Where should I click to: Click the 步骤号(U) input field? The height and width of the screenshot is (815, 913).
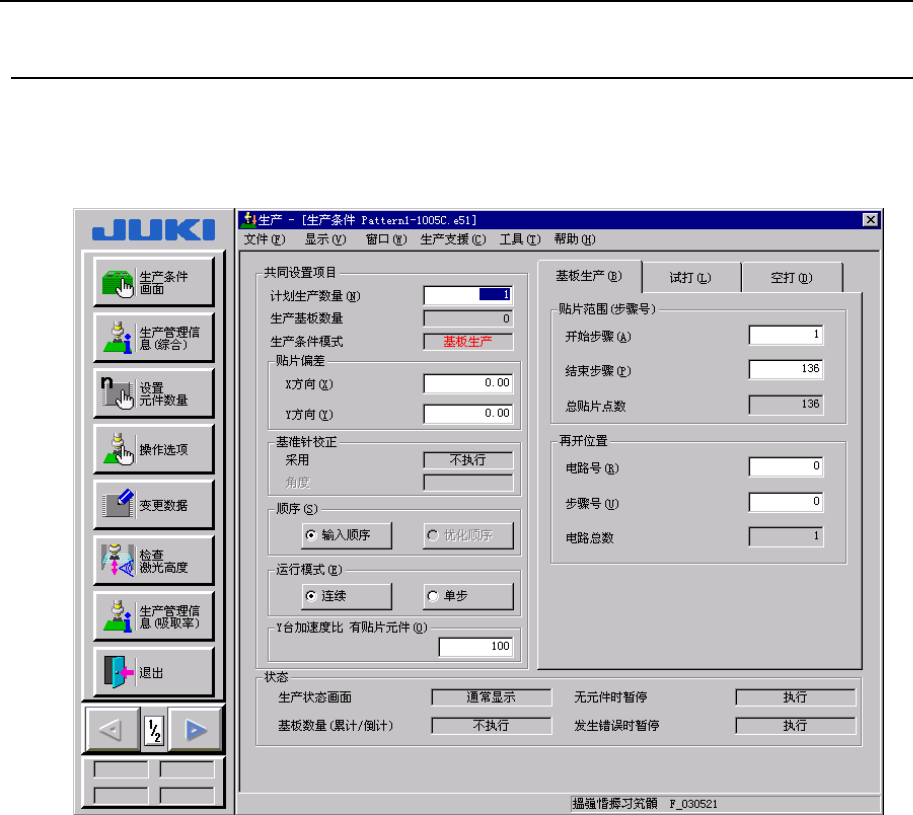point(785,502)
